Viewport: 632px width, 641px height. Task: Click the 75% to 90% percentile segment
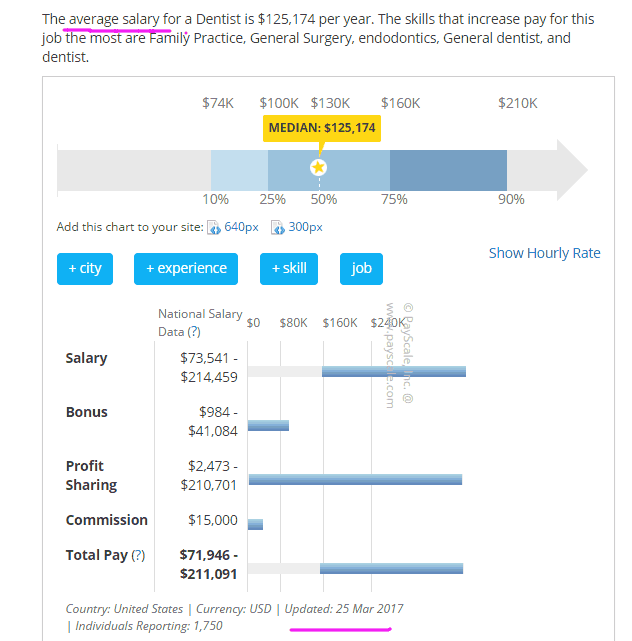[x=448, y=170]
